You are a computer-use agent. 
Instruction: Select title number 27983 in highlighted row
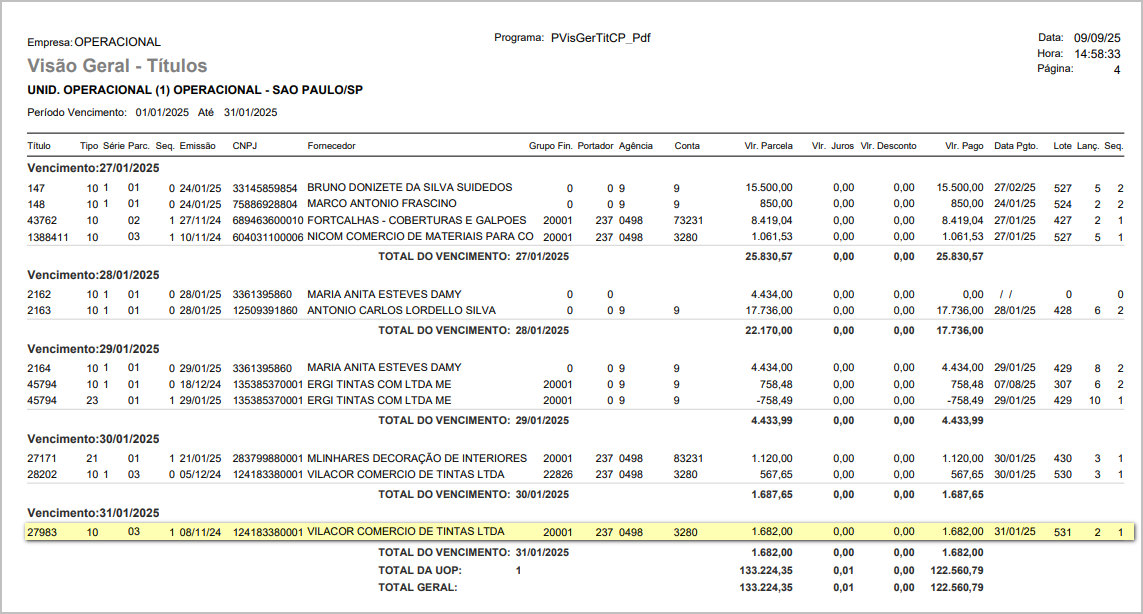pos(42,532)
